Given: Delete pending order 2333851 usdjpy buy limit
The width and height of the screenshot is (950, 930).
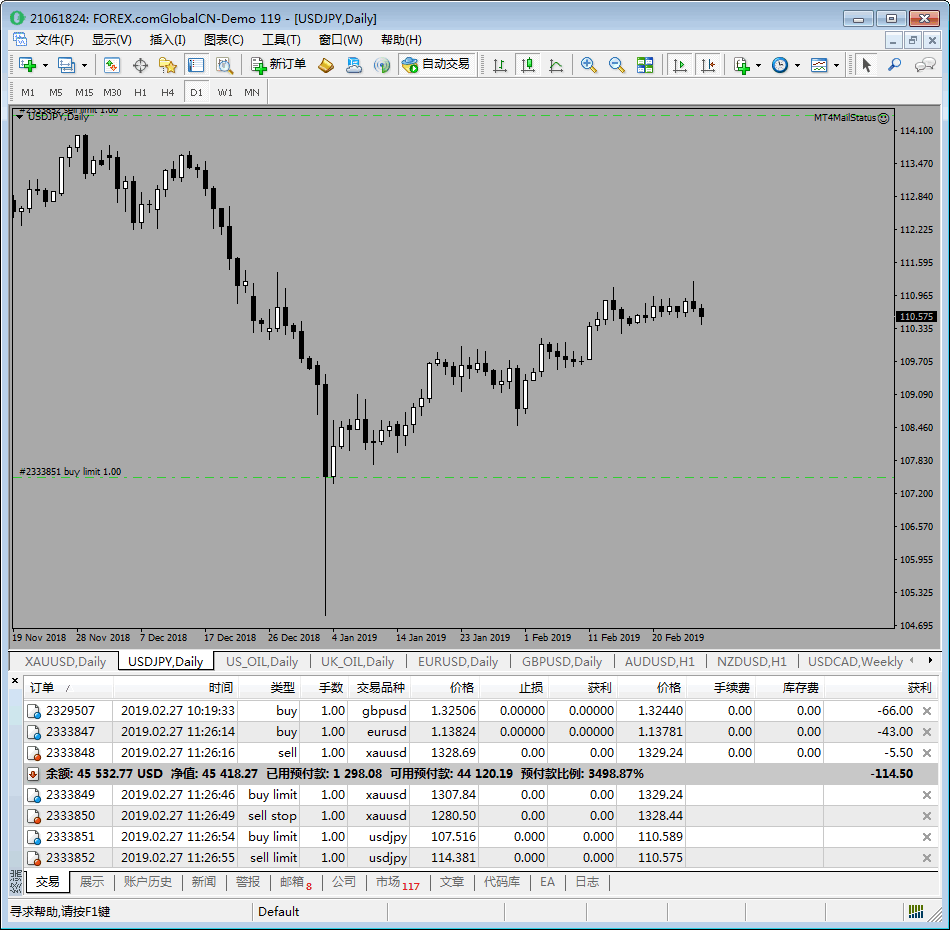Looking at the screenshot, I should (926, 837).
